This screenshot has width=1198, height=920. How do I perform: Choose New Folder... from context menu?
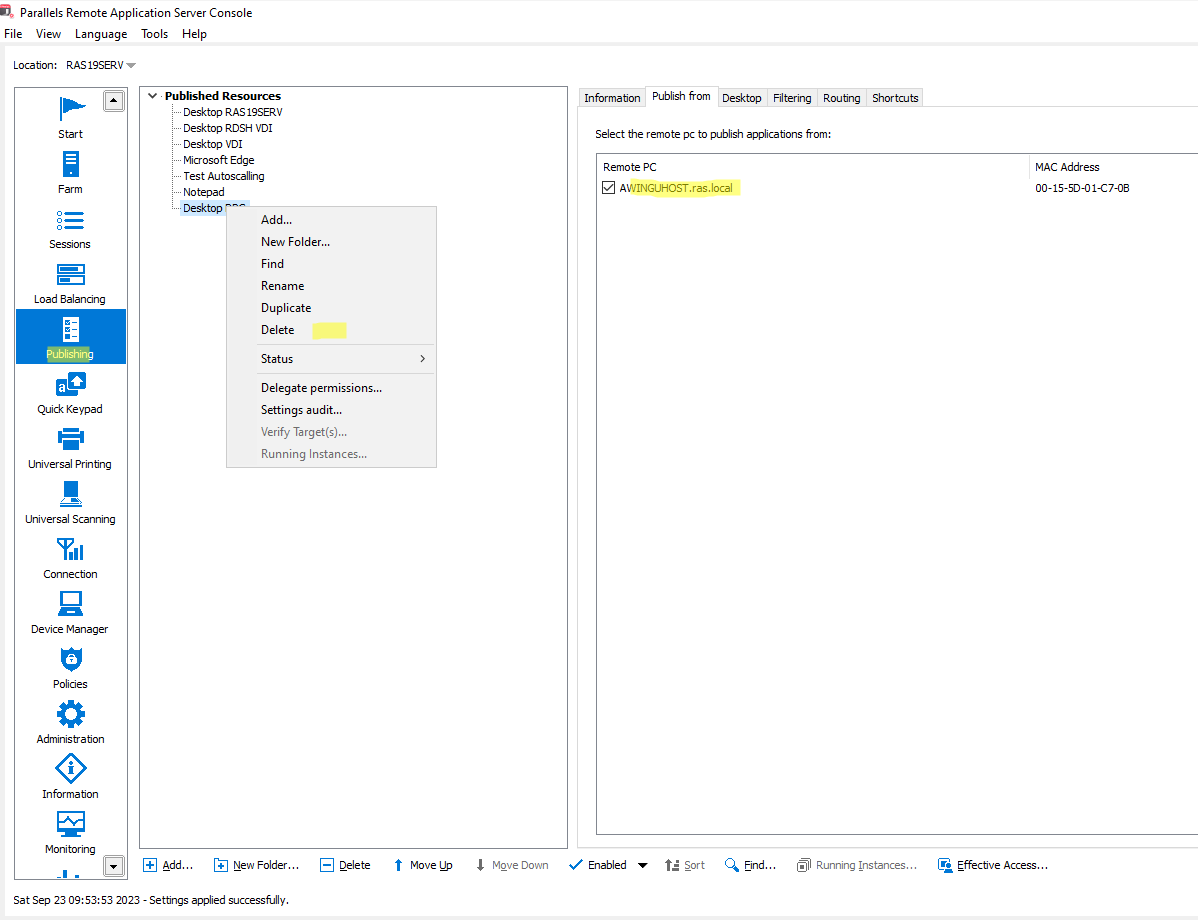[x=332, y=242]
